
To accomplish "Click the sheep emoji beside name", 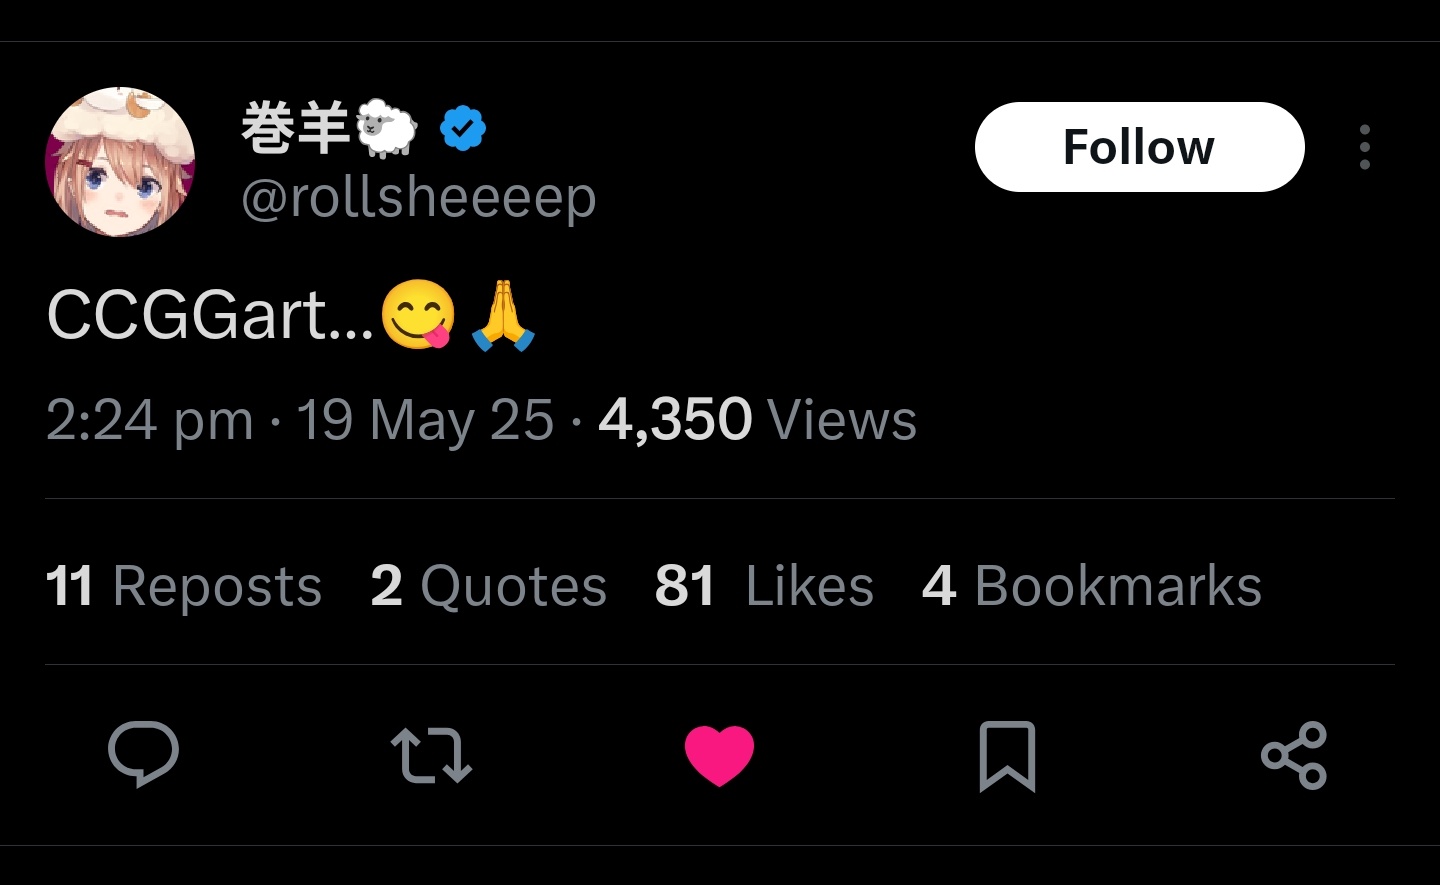I will (x=387, y=128).
